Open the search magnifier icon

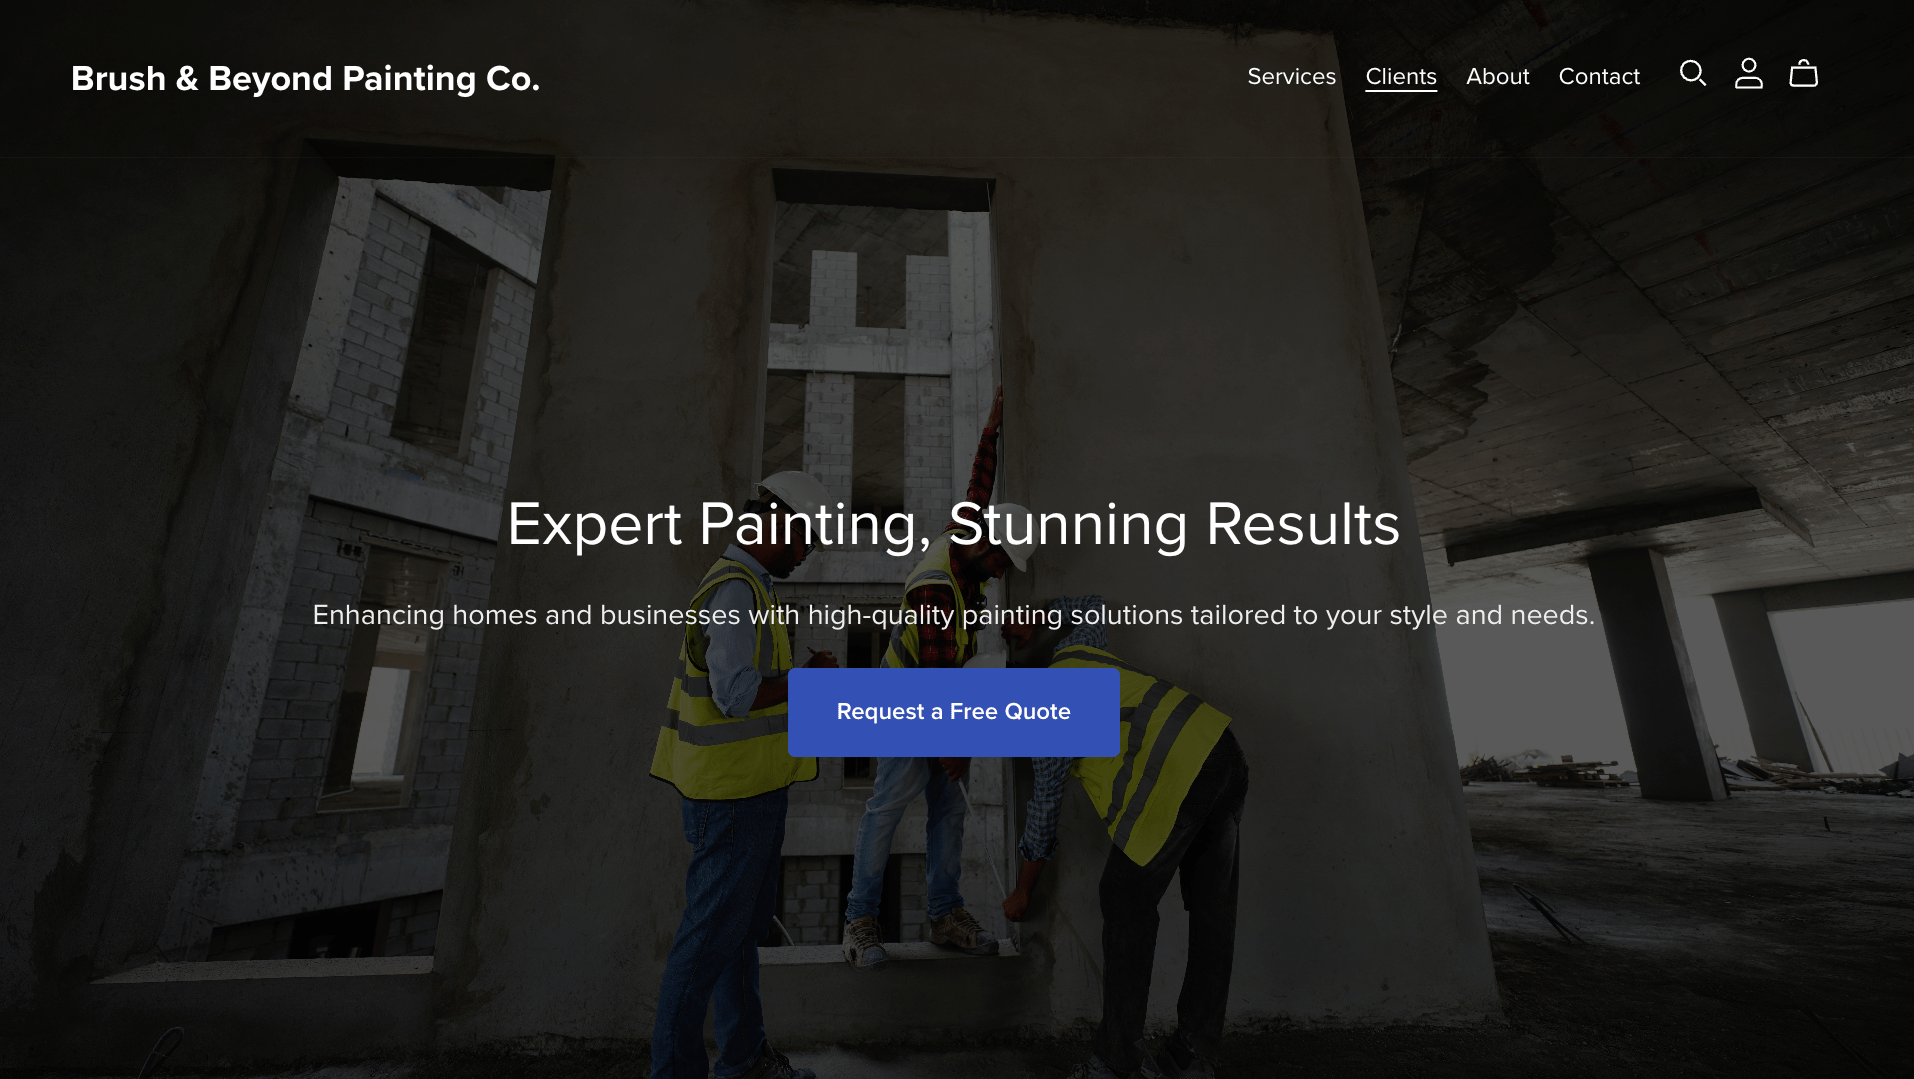coord(1693,74)
